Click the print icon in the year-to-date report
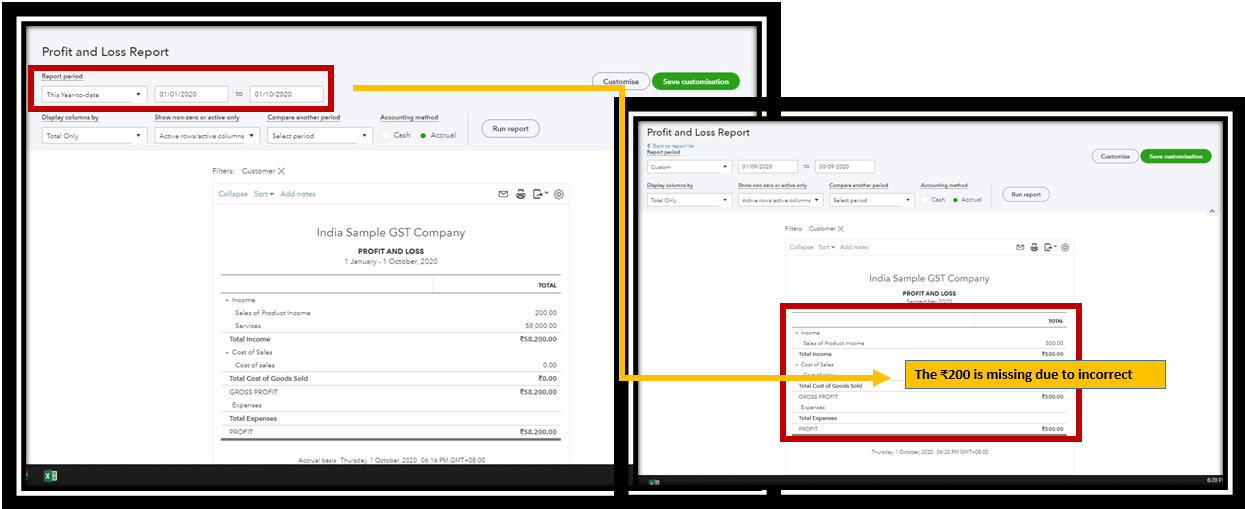This screenshot has width=1245, height=509. (x=521, y=194)
